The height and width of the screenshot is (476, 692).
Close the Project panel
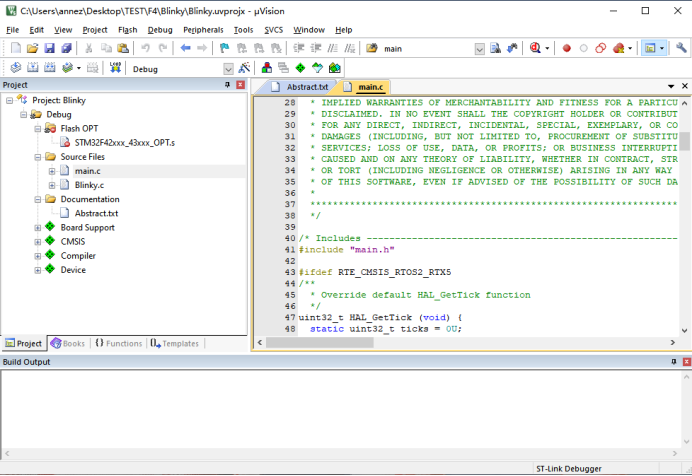pyautogui.click(x=240, y=85)
